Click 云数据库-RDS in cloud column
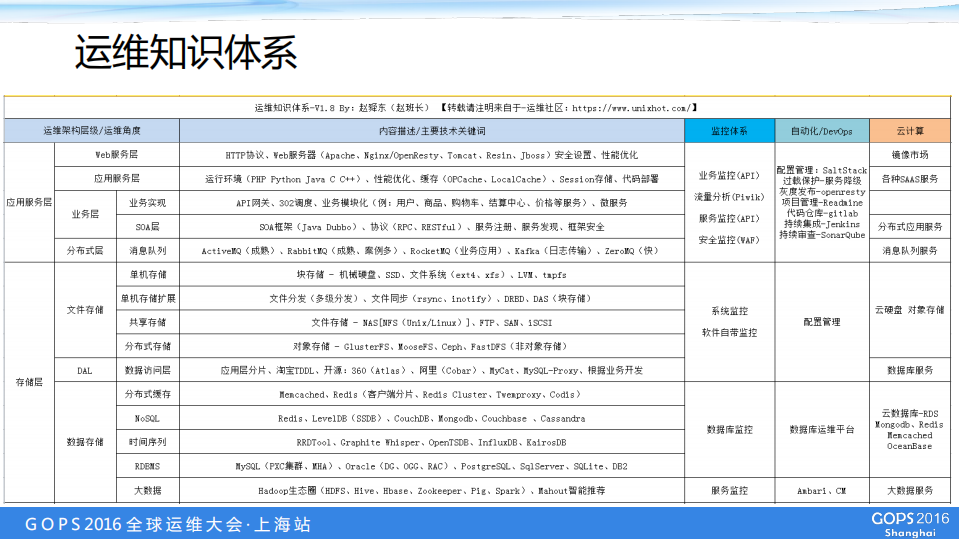Viewport: 959px width, 539px height. pyautogui.click(x=910, y=414)
